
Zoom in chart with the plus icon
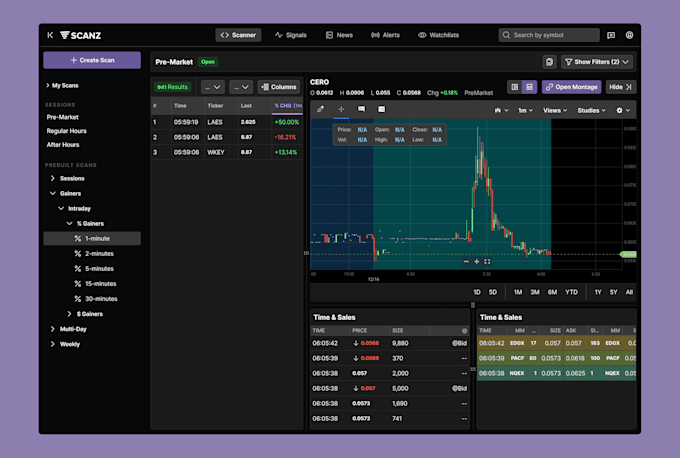(477, 262)
